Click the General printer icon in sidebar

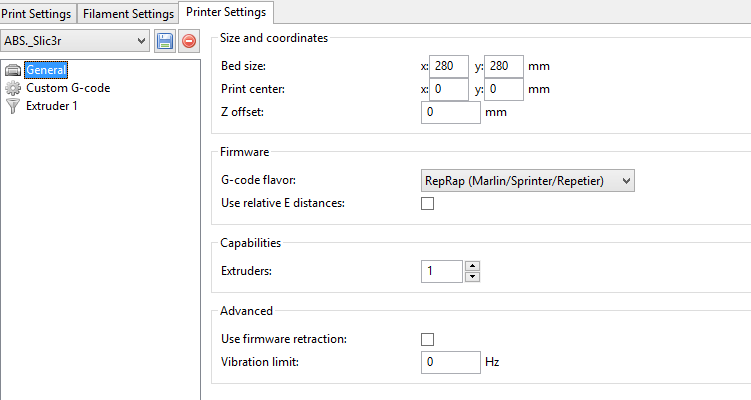coord(13,70)
